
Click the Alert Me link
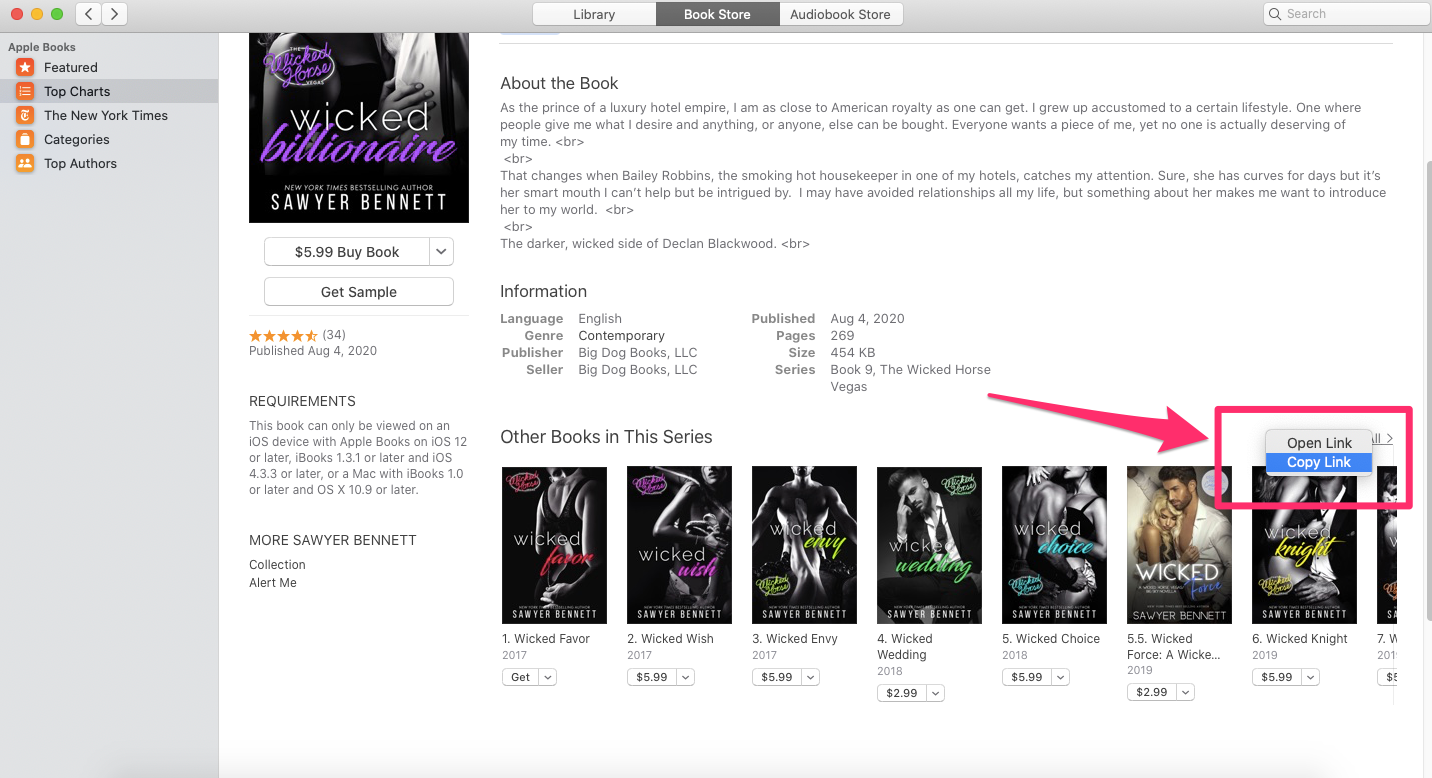click(273, 583)
